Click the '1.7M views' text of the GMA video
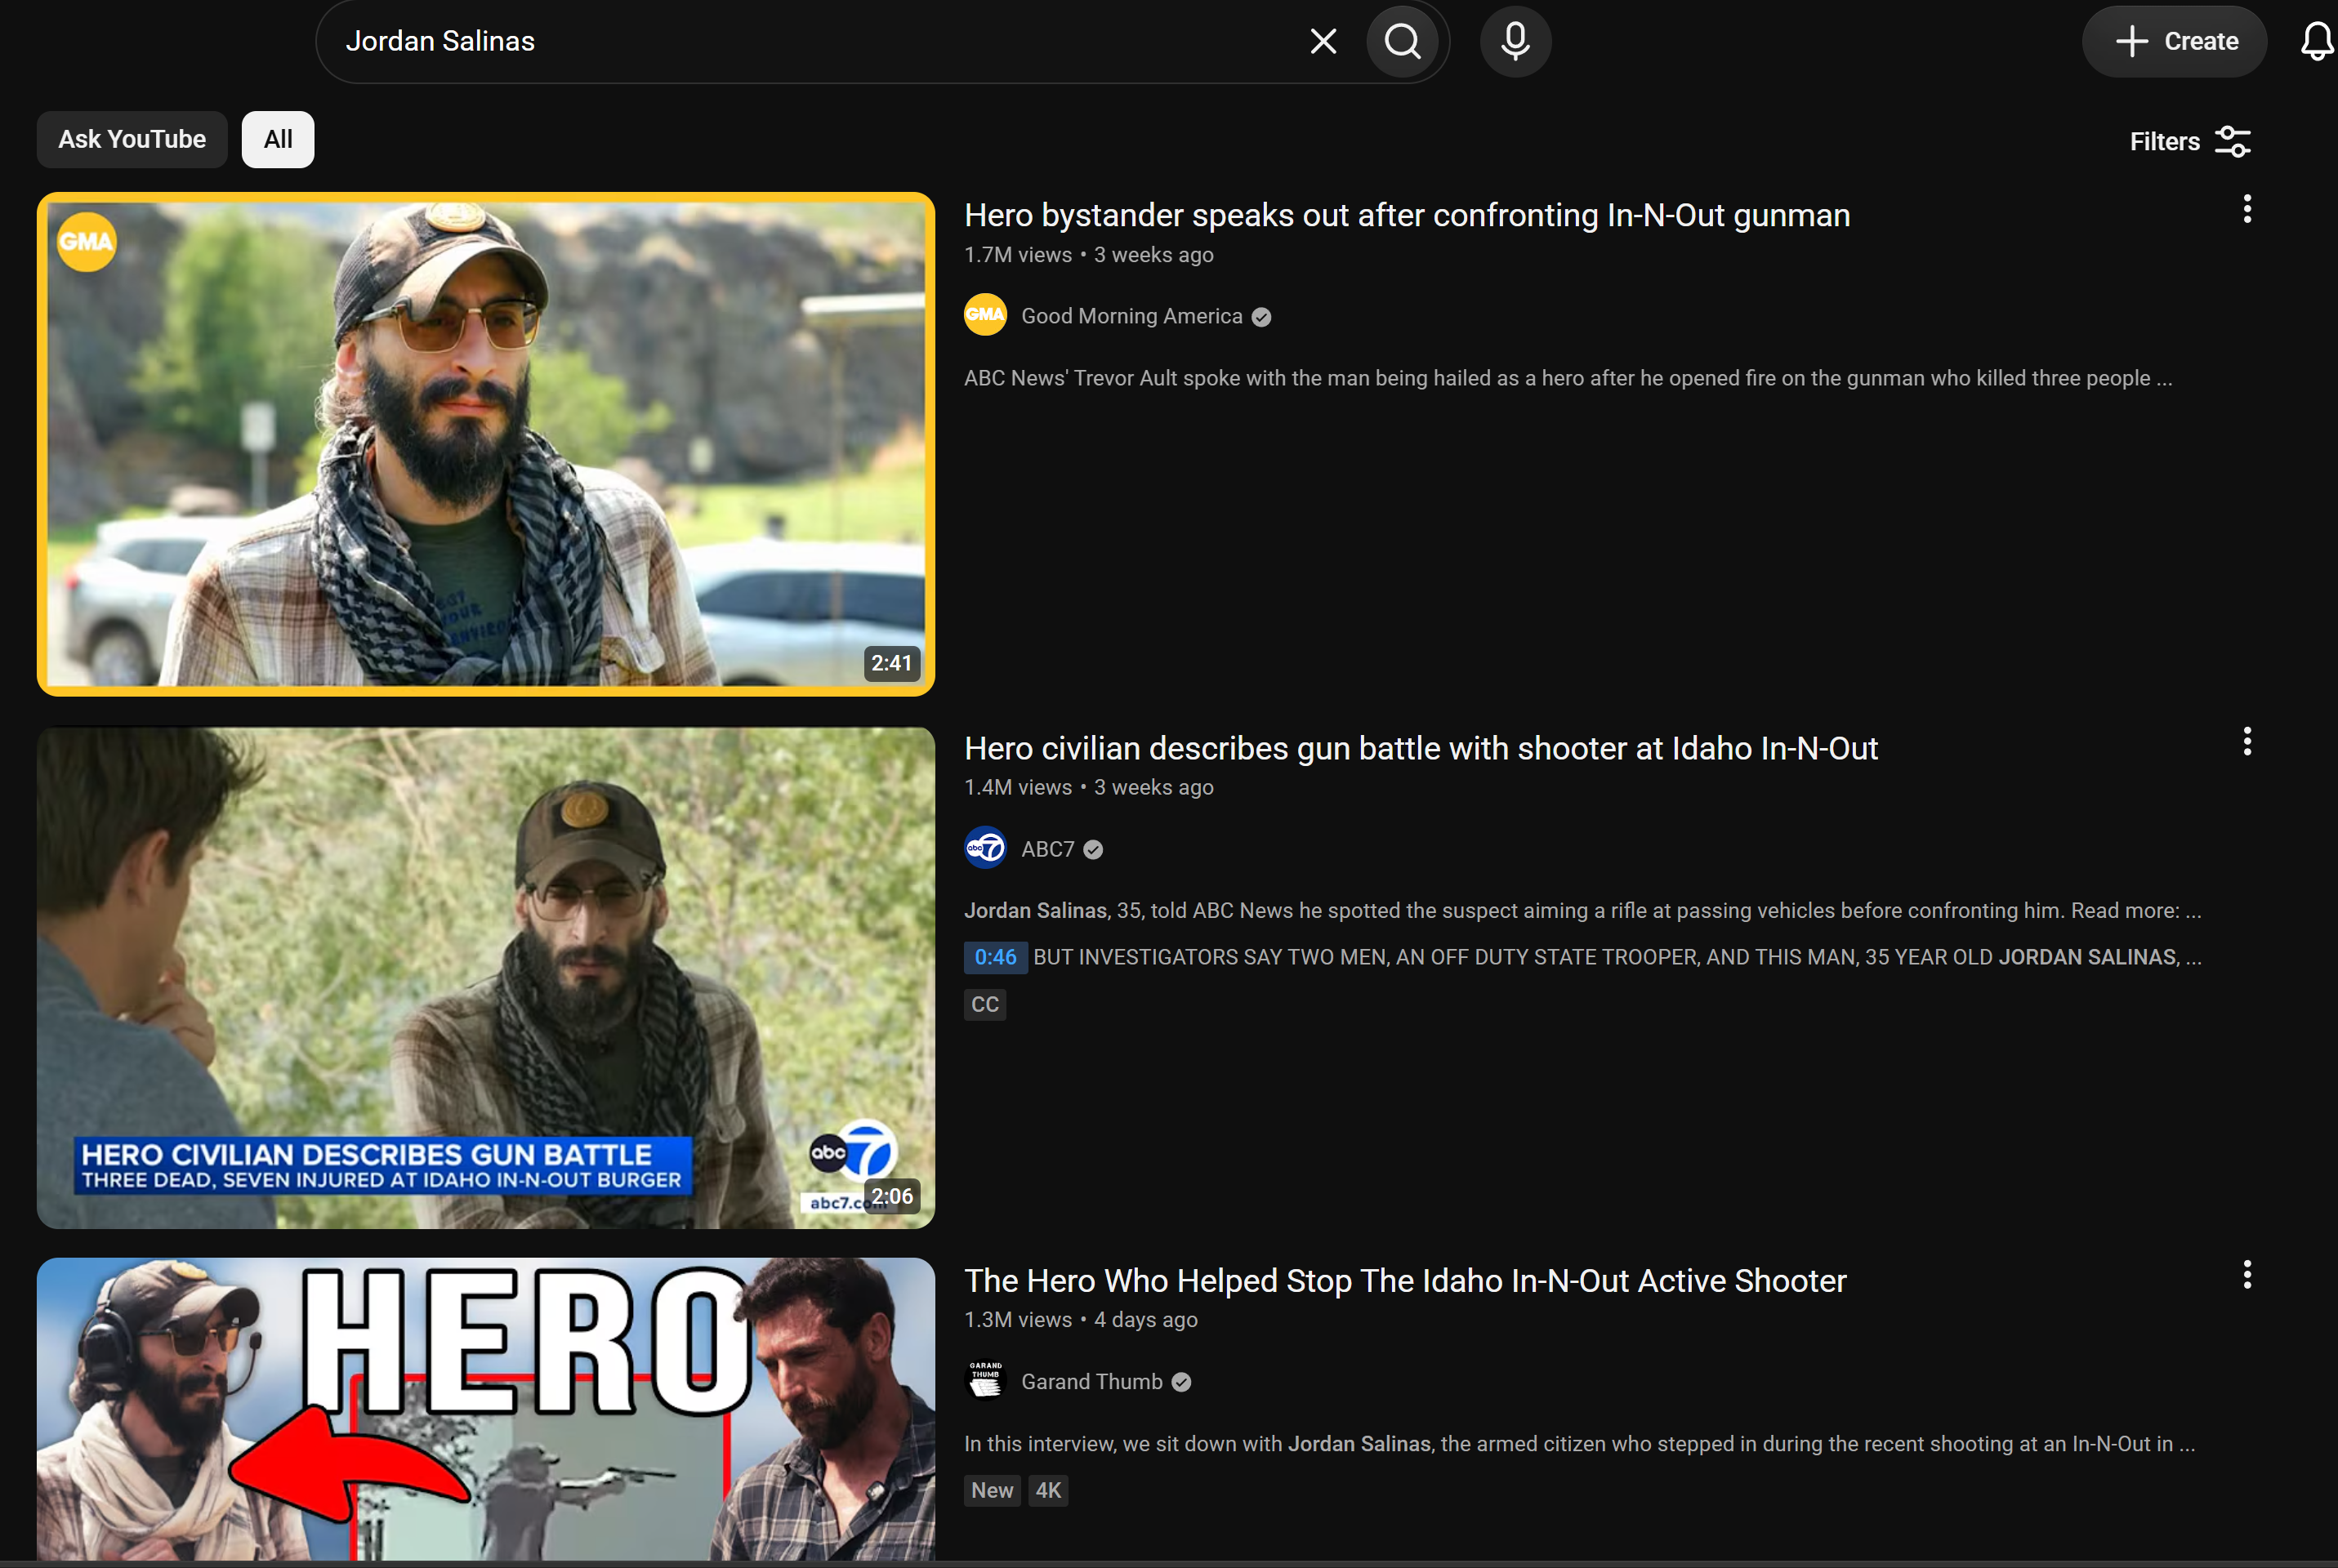The image size is (2338, 1568). pos(1017,255)
